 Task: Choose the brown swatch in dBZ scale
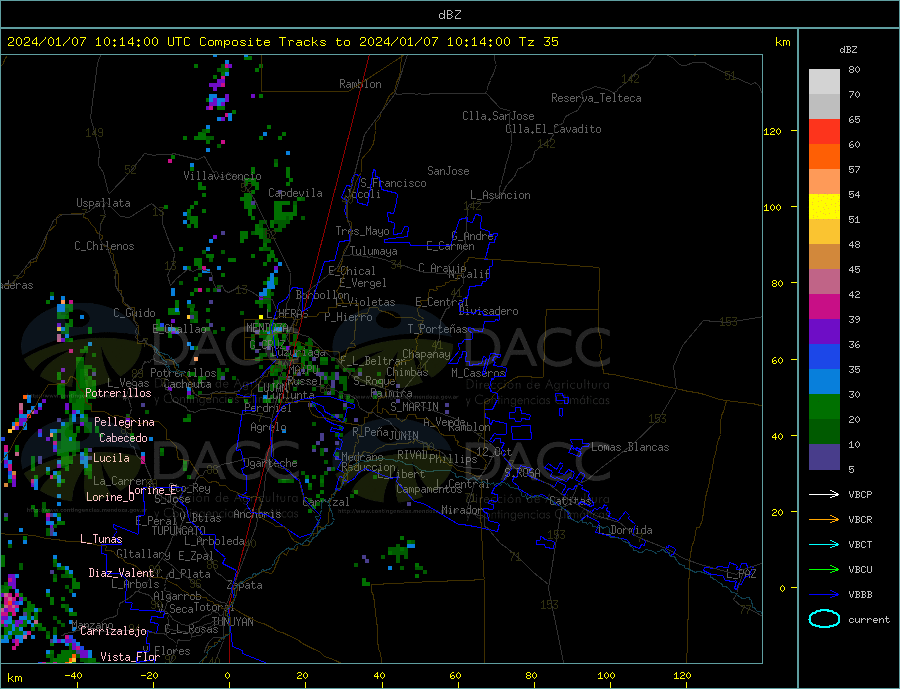click(x=824, y=257)
